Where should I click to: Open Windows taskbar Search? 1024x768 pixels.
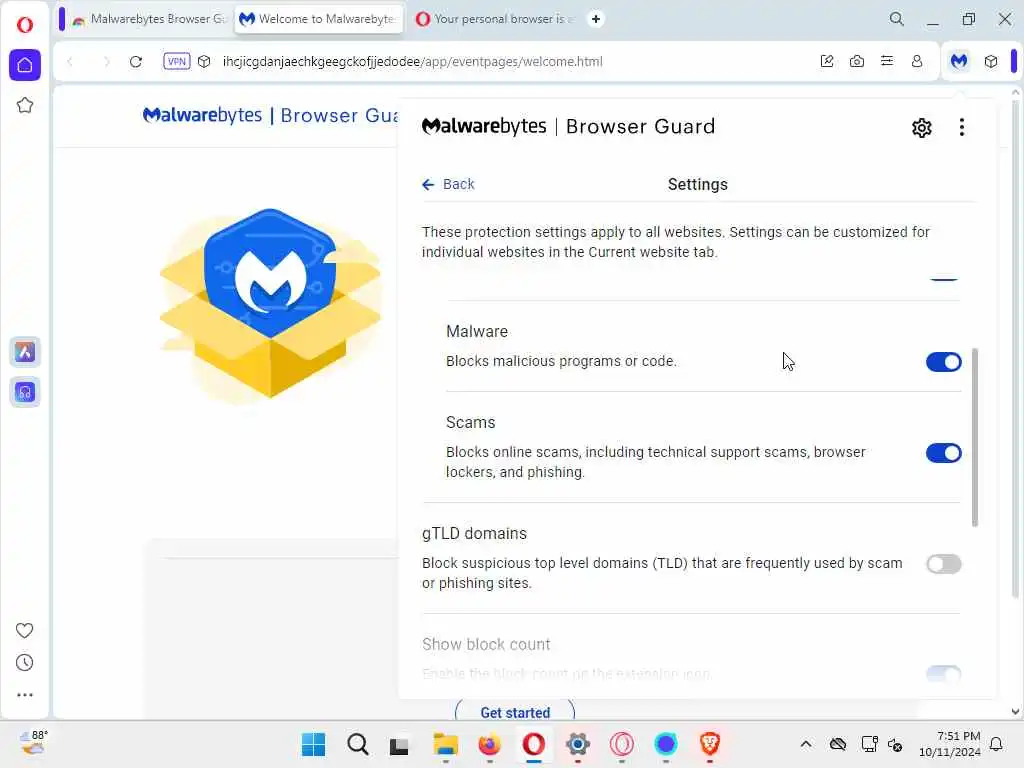(x=357, y=744)
